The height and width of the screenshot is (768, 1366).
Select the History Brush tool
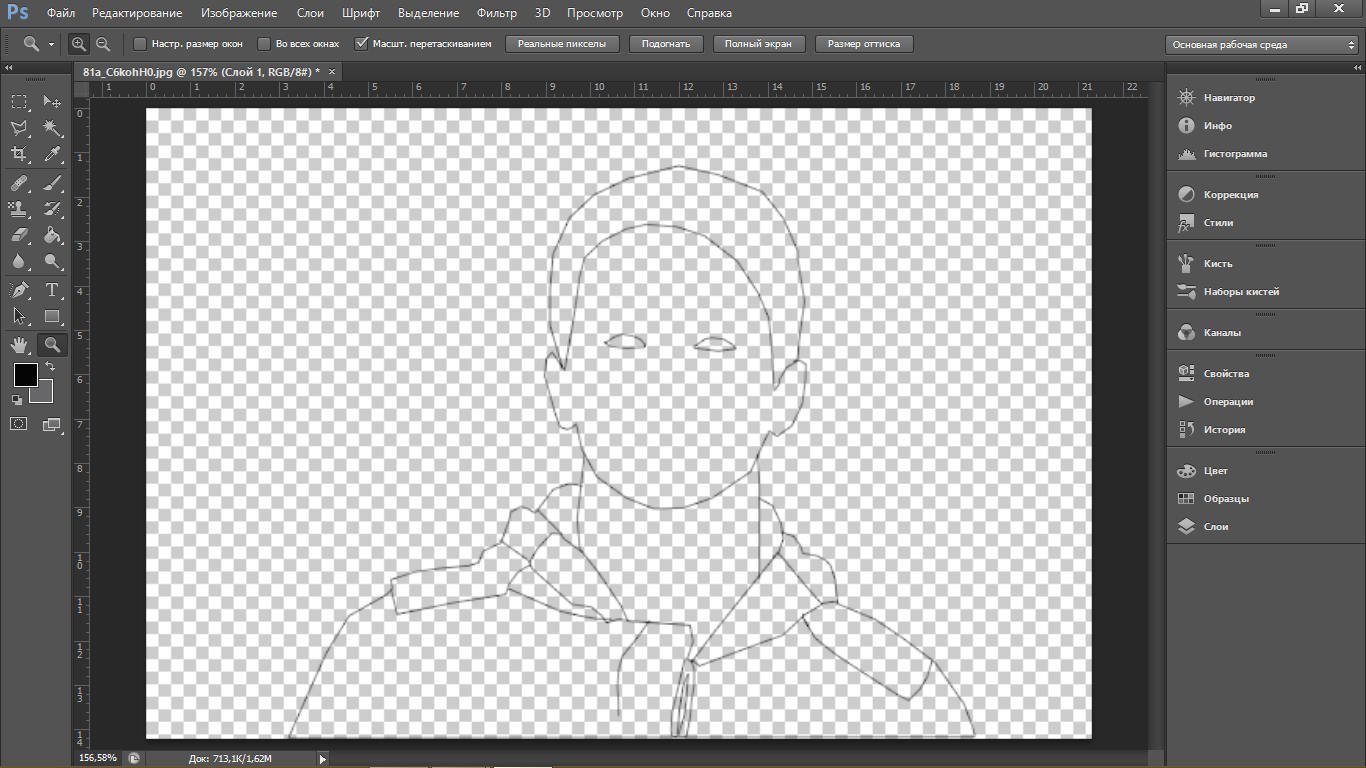pyautogui.click(x=52, y=210)
